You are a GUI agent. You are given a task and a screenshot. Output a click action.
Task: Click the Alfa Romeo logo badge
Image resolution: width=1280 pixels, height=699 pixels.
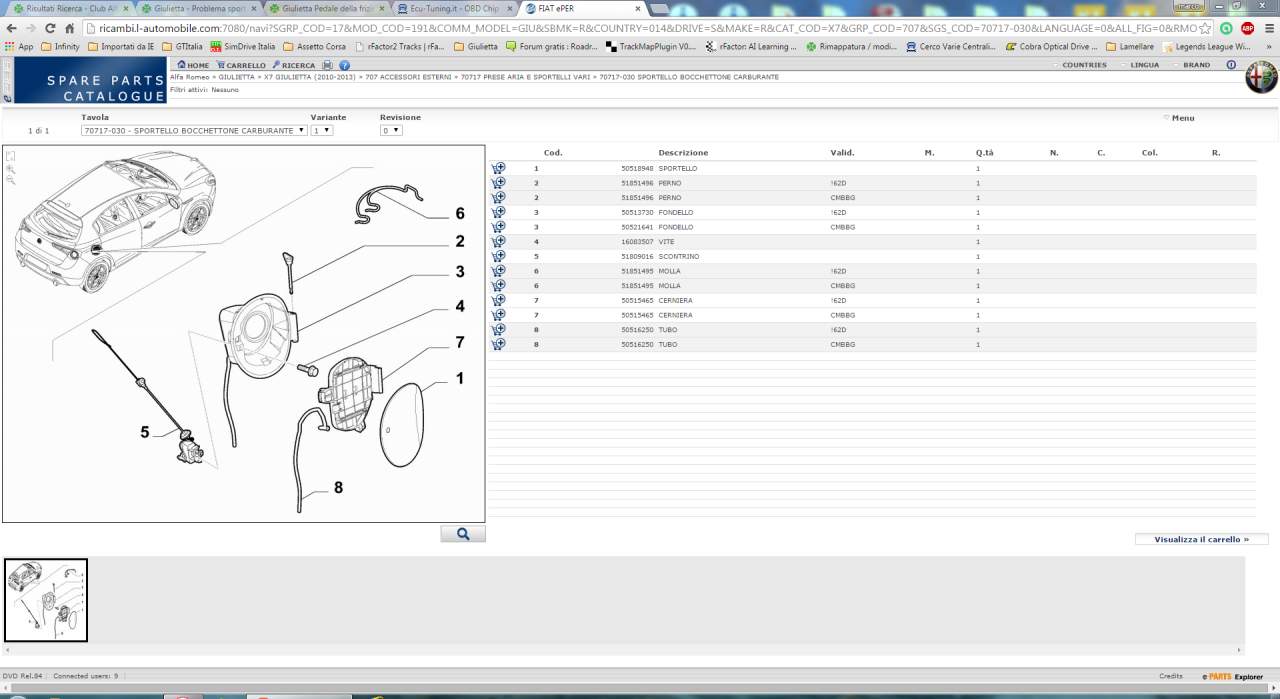[1261, 79]
